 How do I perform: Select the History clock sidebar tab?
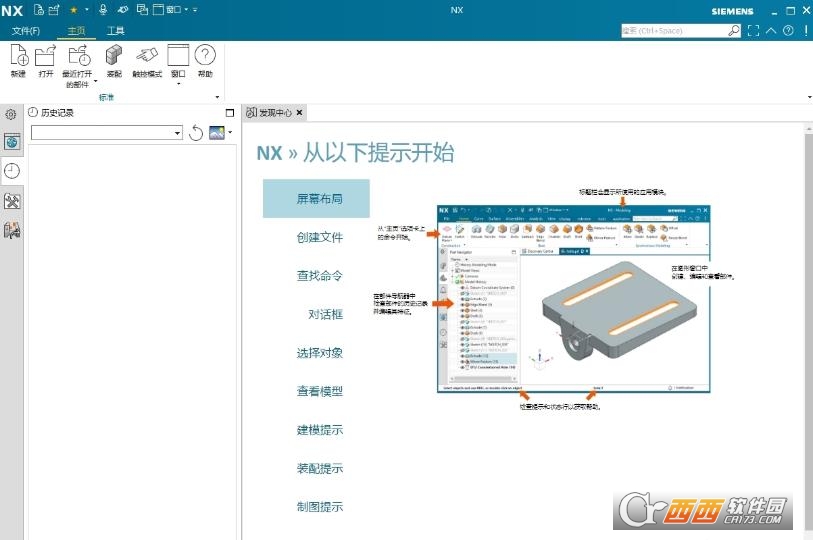click(x=12, y=171)
